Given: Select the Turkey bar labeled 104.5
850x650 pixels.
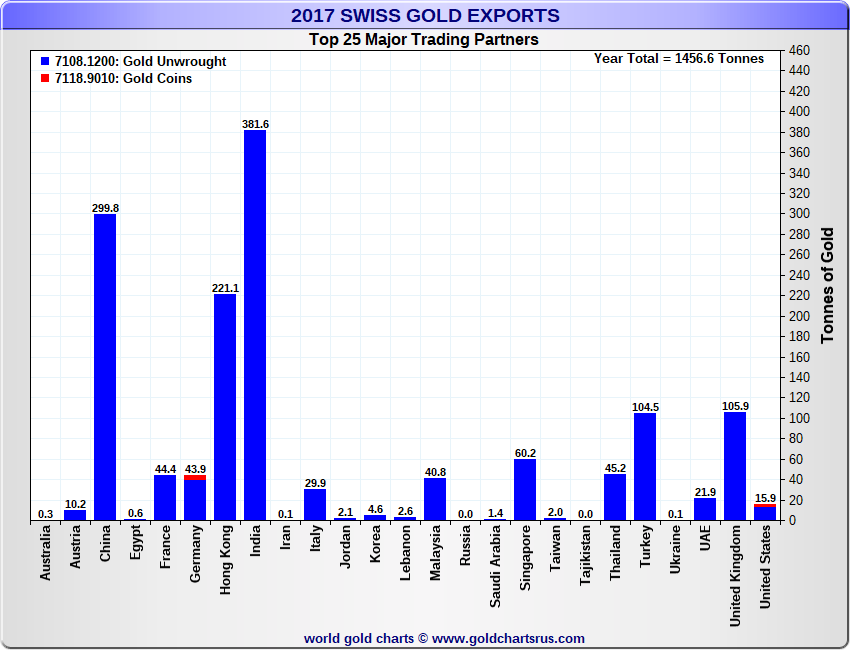Looking at the screenshot, I should [645, 467].
